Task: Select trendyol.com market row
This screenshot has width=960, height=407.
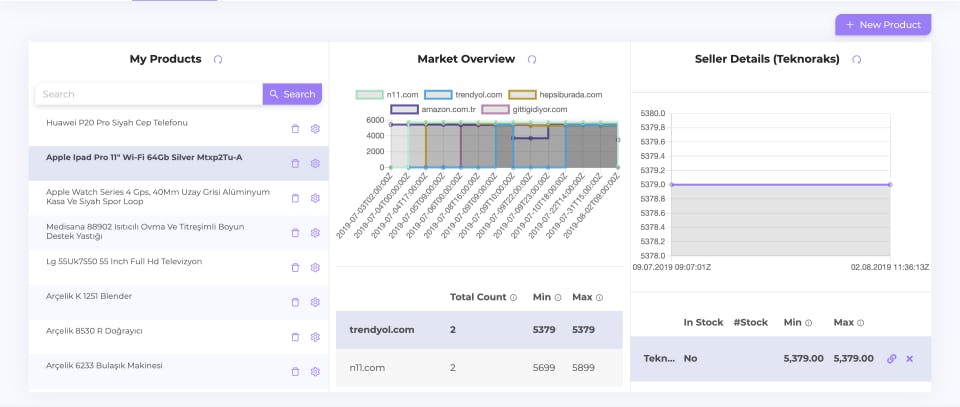Action: (x=479, y=330)
